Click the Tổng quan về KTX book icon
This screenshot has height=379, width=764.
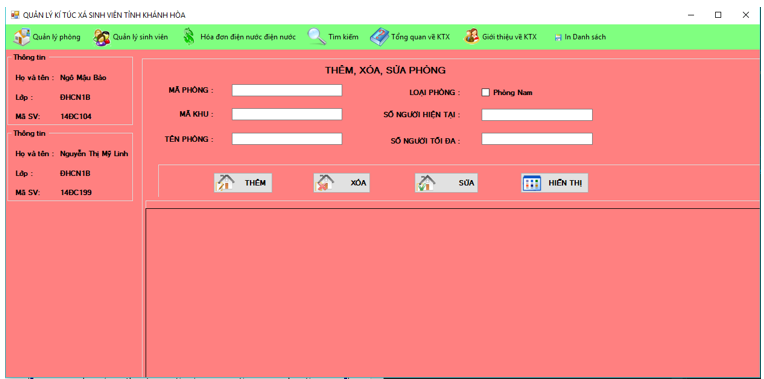(x=380, y=37)
